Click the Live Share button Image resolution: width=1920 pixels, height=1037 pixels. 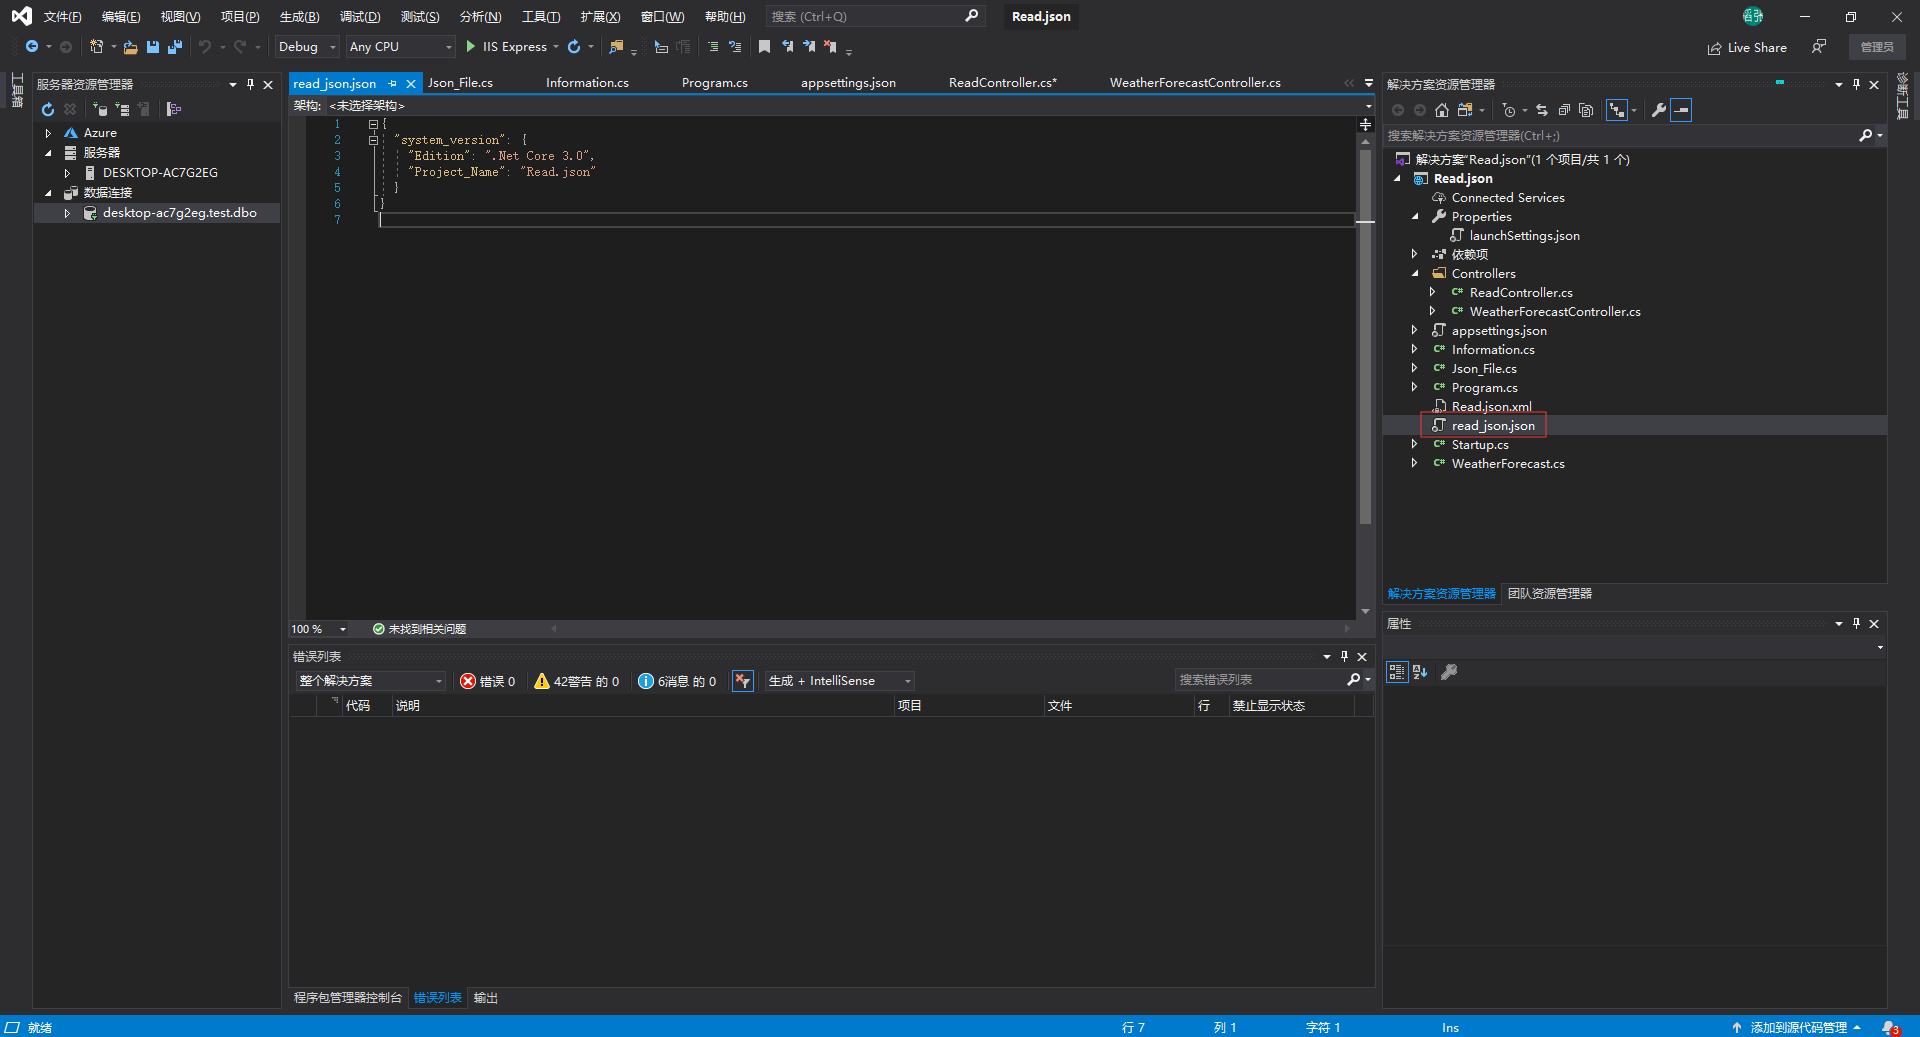[x=1747, y=47]
